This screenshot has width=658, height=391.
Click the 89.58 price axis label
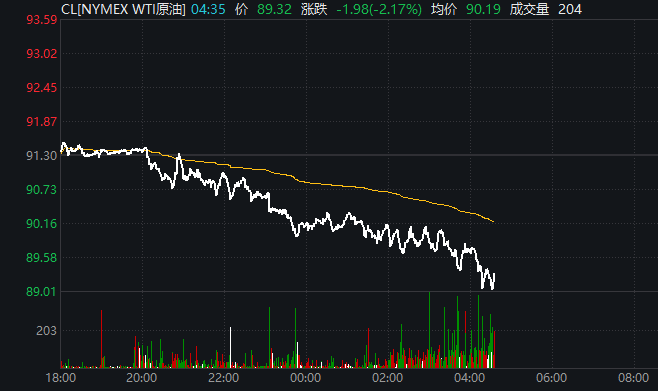click(42, 258)
